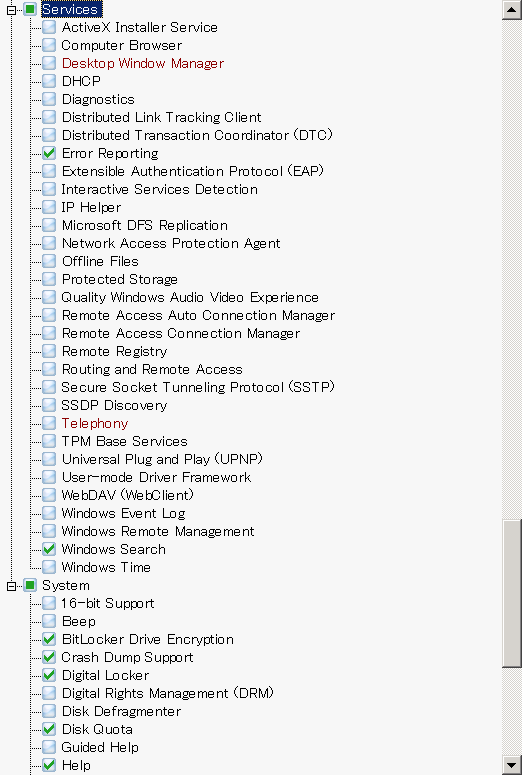Select 'Guided Help' text
Viewport: 522px width, 775px height.
click(100, 747)
